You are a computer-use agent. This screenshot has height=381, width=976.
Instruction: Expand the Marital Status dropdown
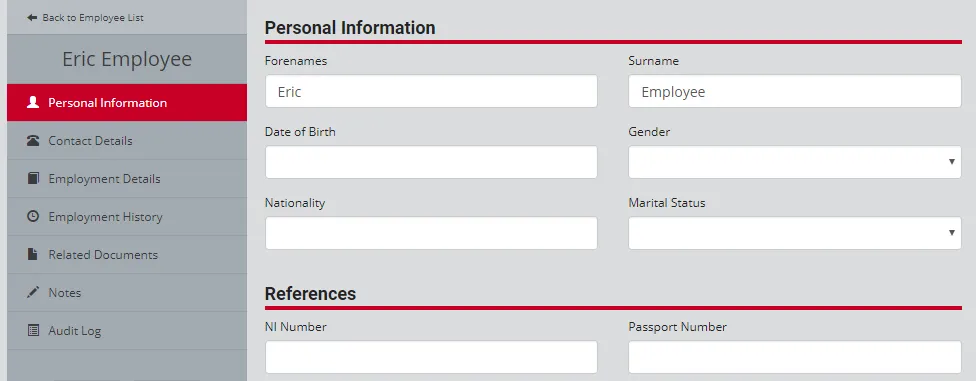coord(795,233)
